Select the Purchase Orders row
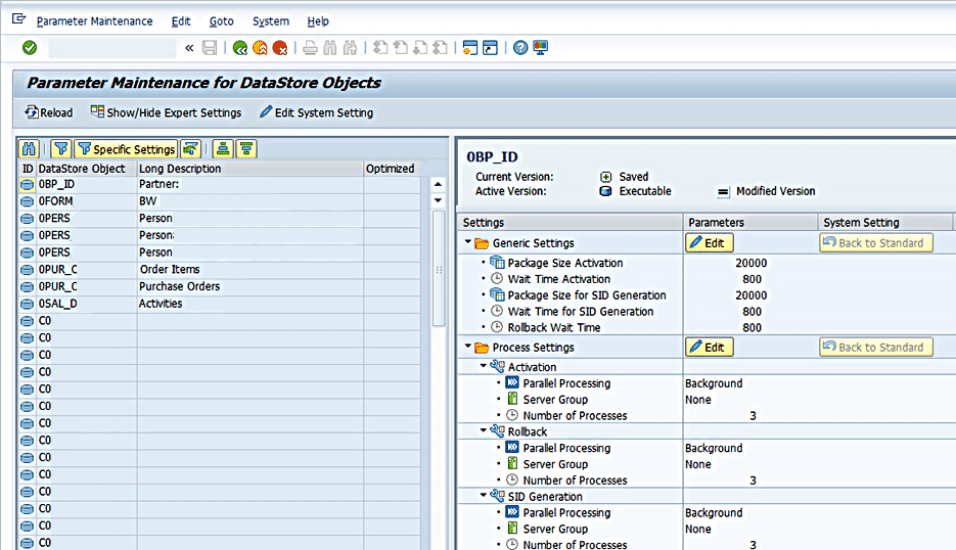The width and height of the screenshot is (956, 550). click(219, 287)
